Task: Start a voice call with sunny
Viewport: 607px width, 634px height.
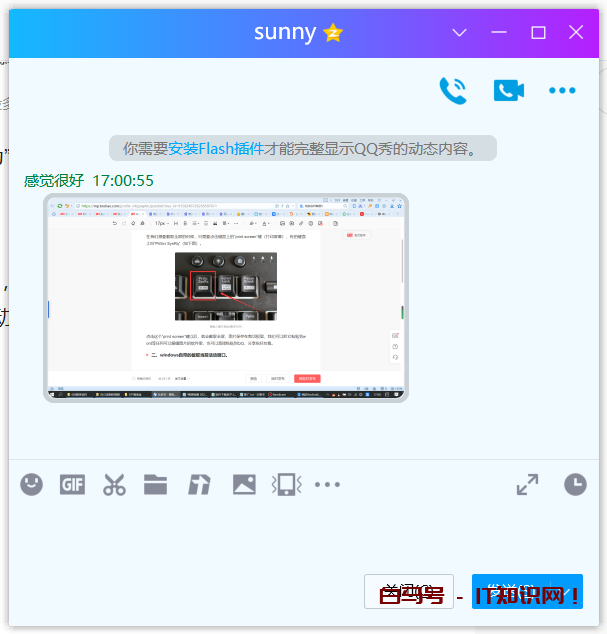Action: pos(453,91)
